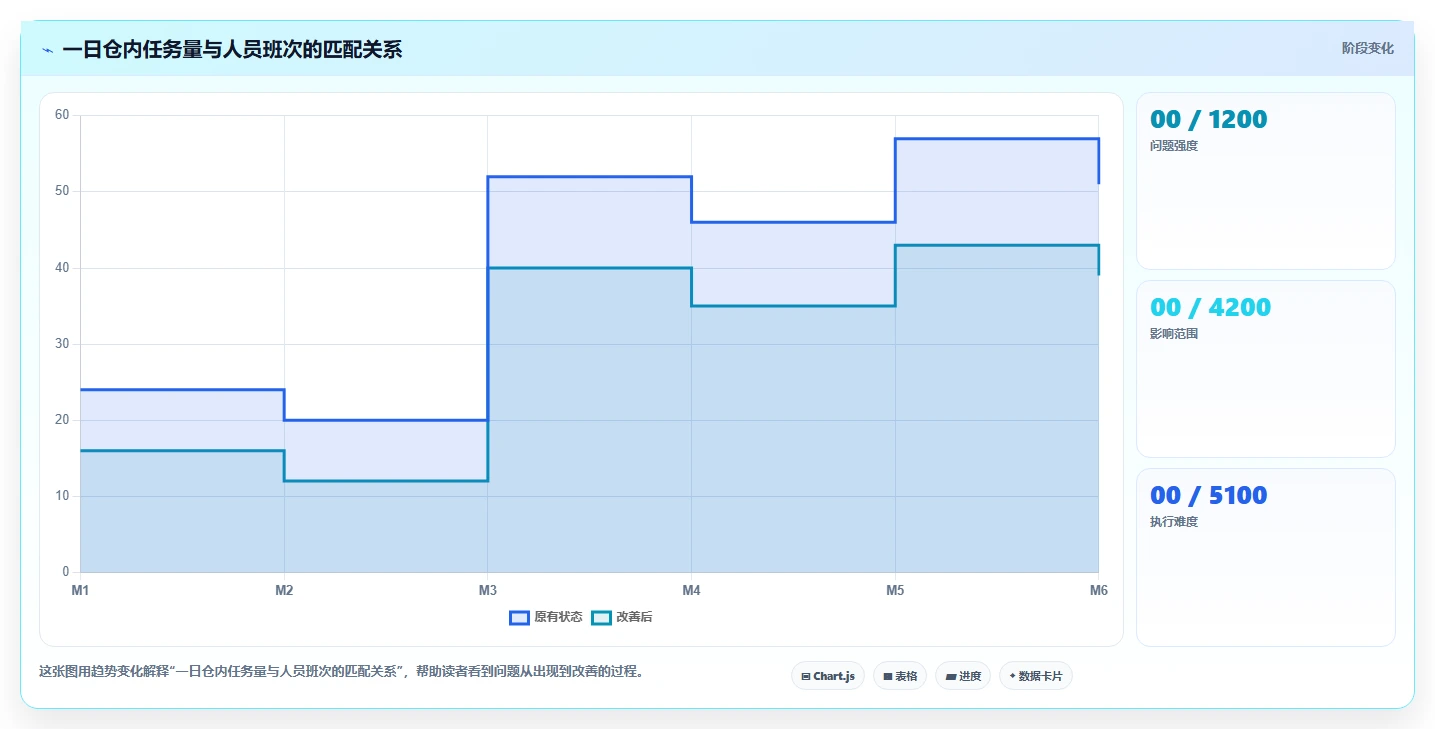Click the M6 axis label

1099,591
